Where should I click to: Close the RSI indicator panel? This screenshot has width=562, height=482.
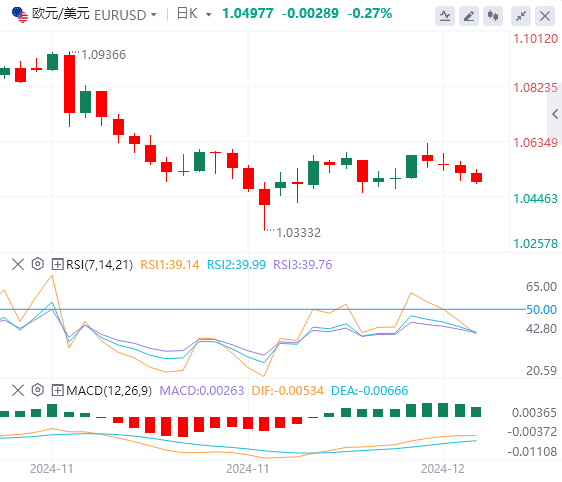tap(18, 264)
